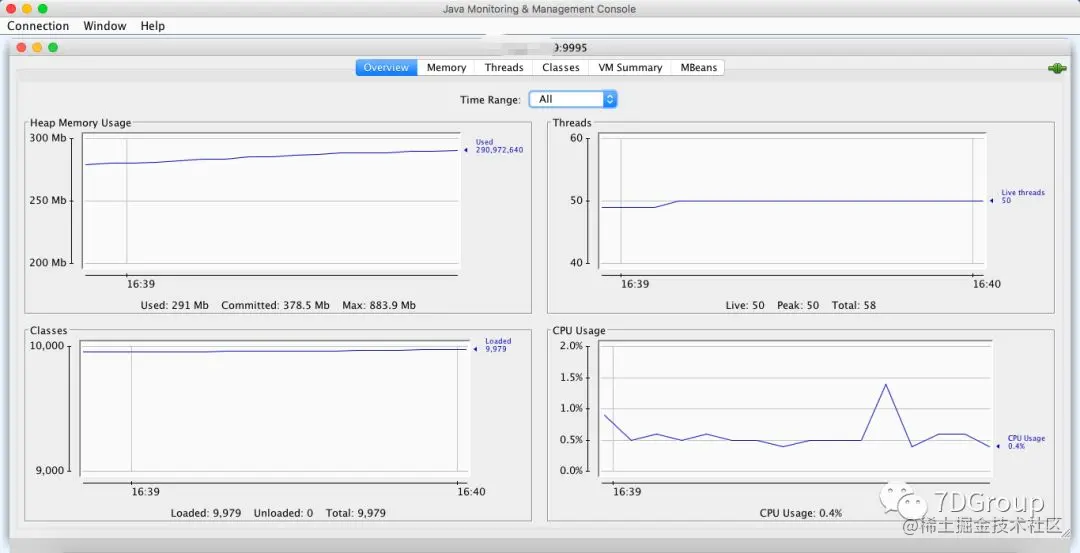Go to the Classes tab
This screenshot has height=553, width=1080.
pyautogui.click(x=561, y=67)
